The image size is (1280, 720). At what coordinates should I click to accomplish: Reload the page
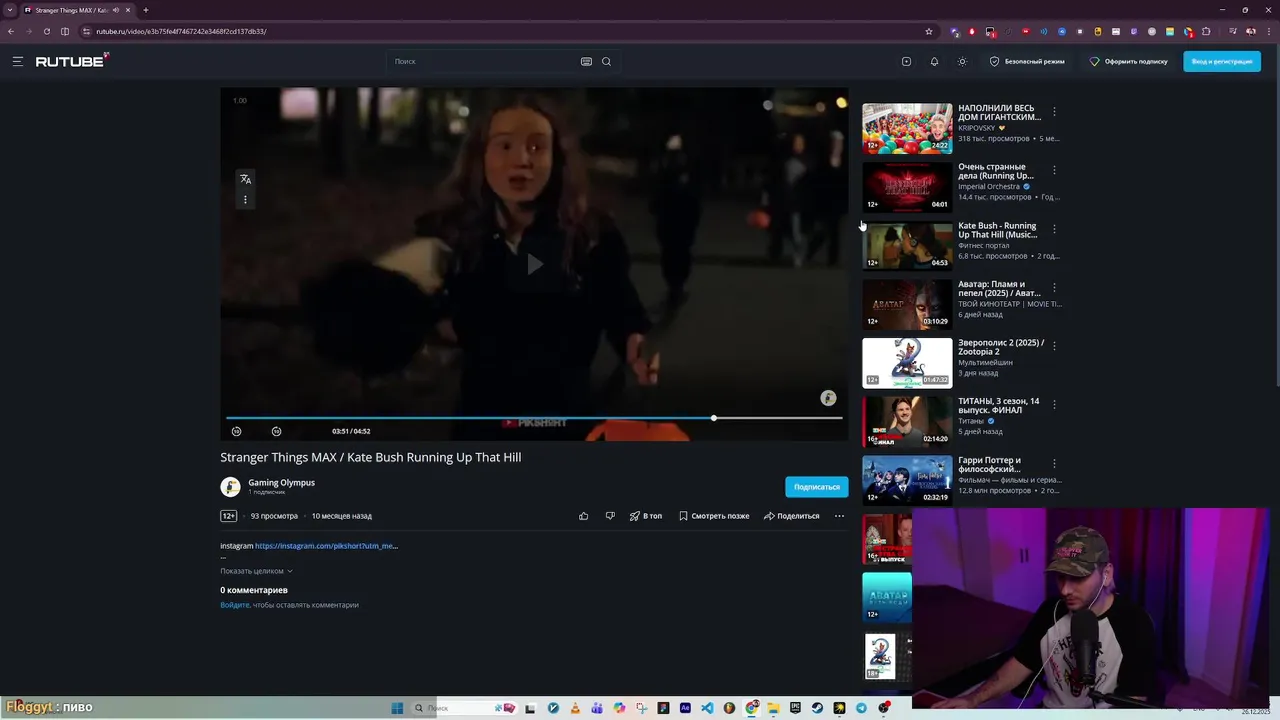(46, 31)
